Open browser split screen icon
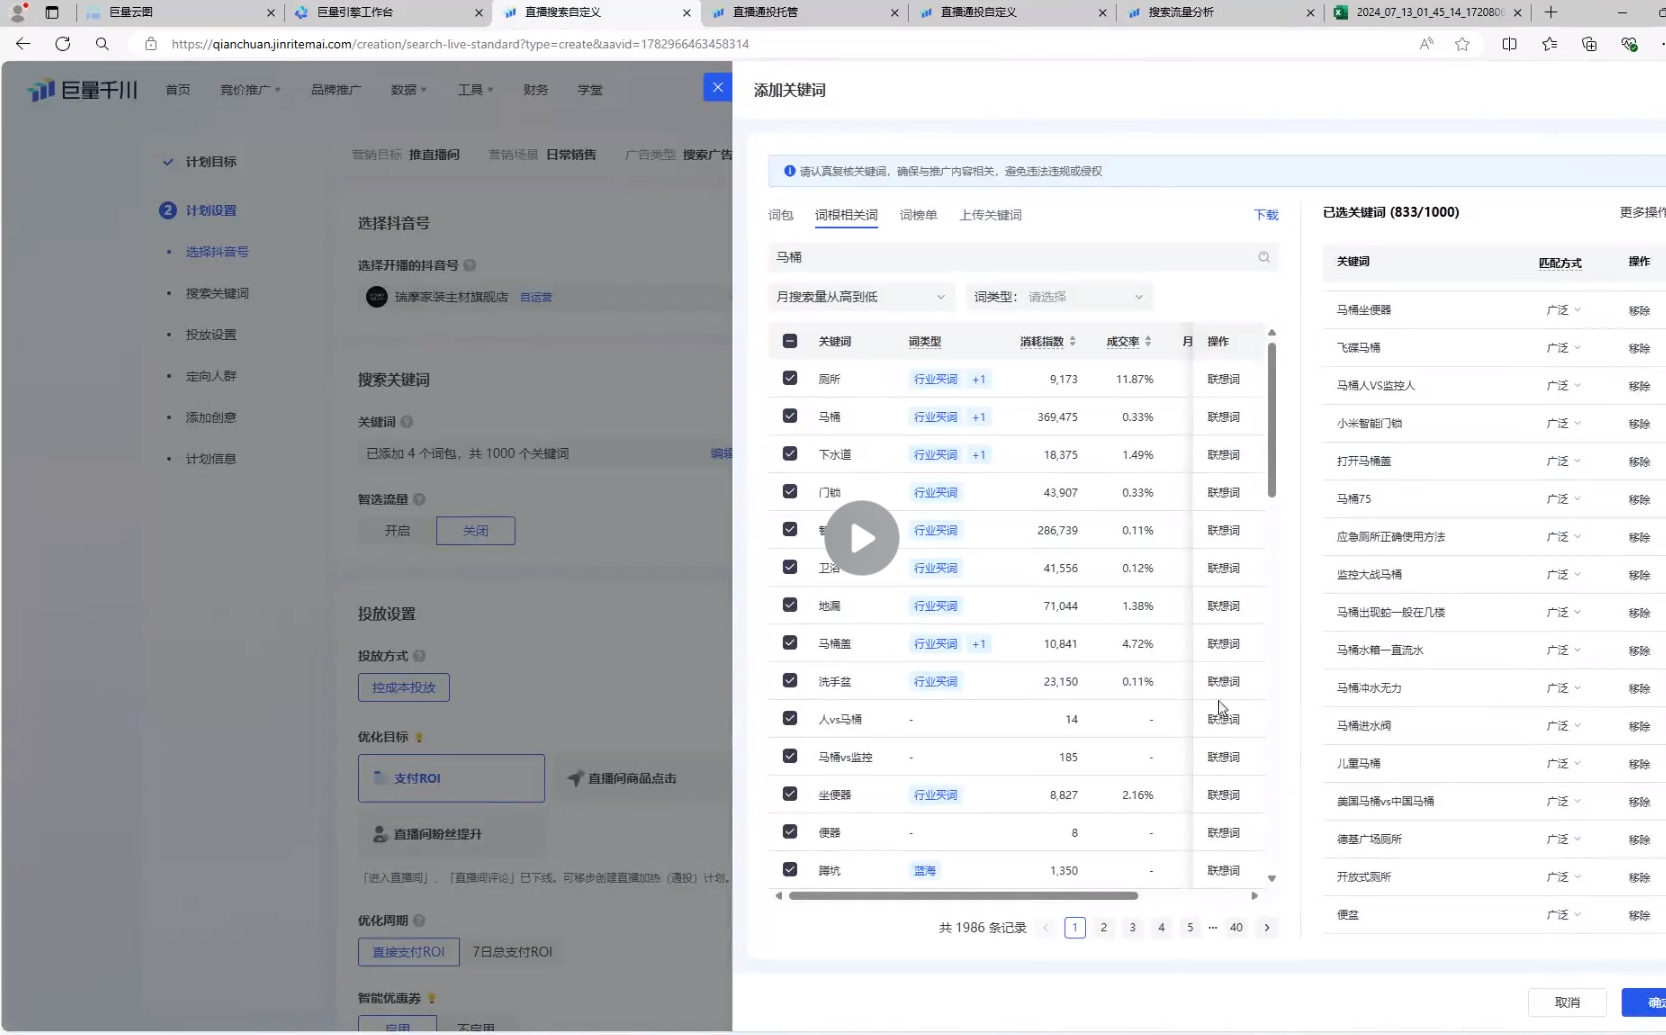 pos(1509,44)
